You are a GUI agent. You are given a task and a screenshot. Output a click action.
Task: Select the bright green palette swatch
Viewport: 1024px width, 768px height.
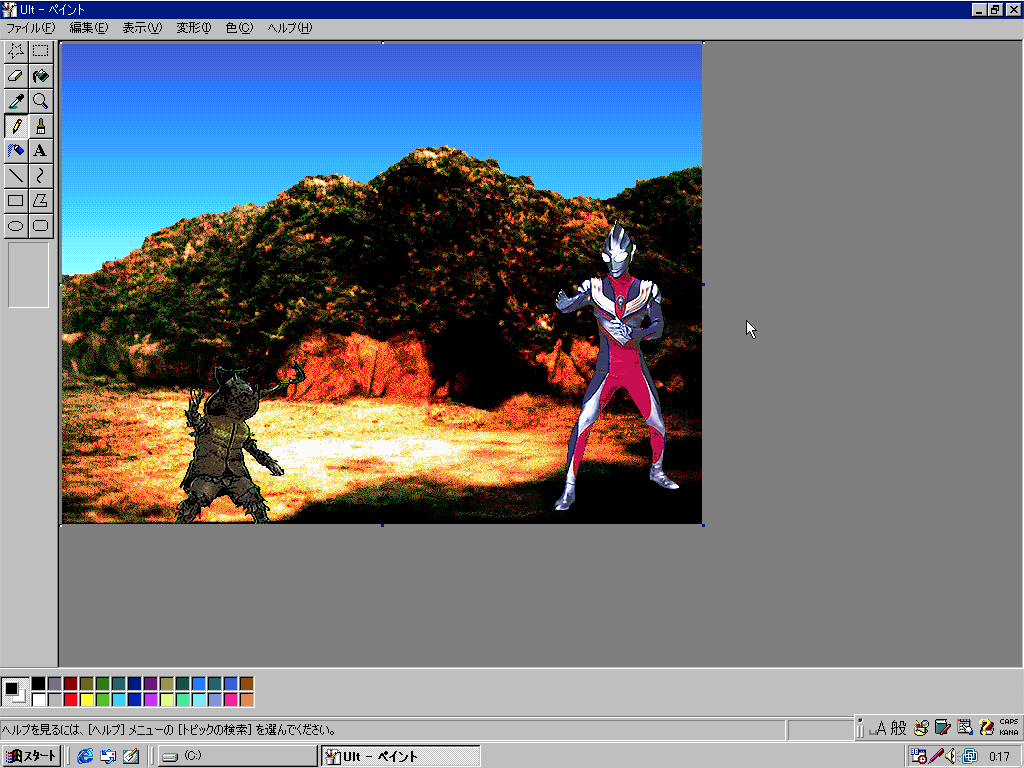(x=103, y=700)
